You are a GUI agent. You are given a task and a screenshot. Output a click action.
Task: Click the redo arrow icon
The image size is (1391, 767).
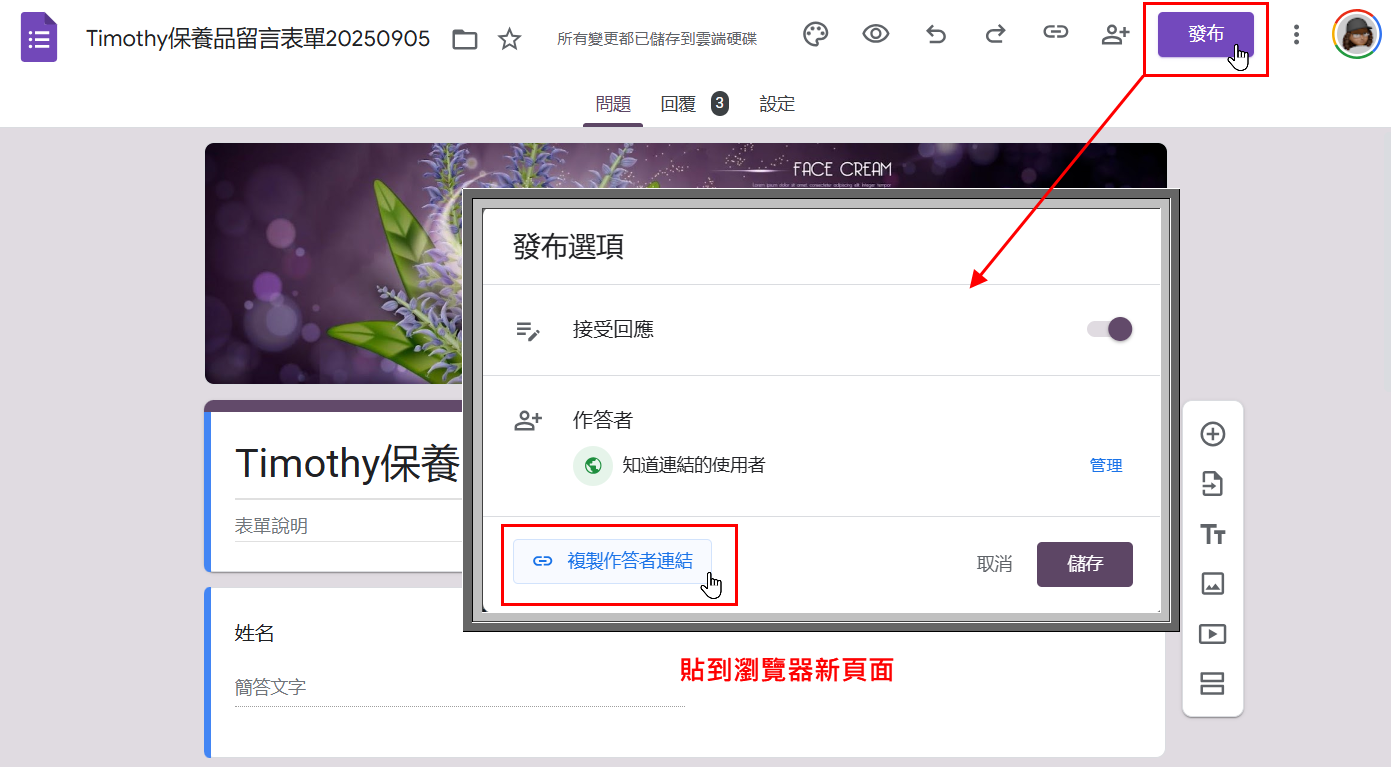[x=995, y=35]
